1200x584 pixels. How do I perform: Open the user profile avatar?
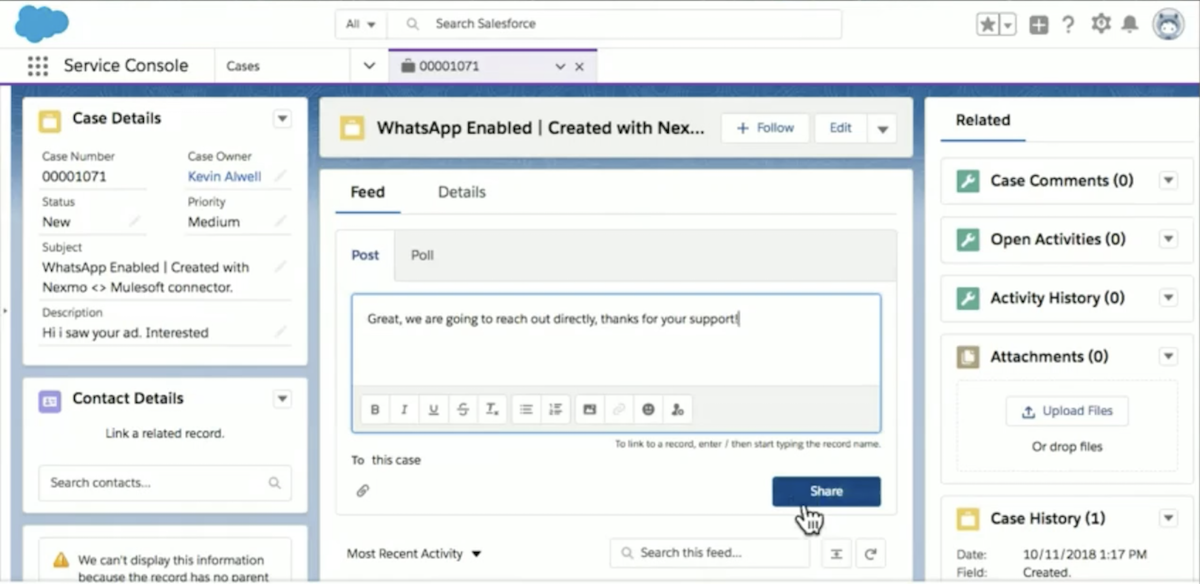coord(1168,24)
